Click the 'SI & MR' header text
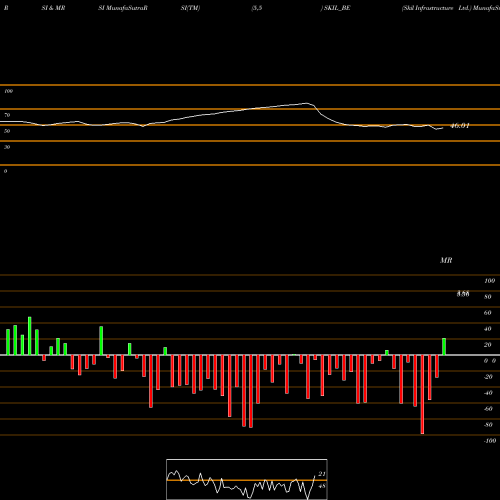Image resolution: width=500 pixels, height=500 pixels. coord(53,8)
